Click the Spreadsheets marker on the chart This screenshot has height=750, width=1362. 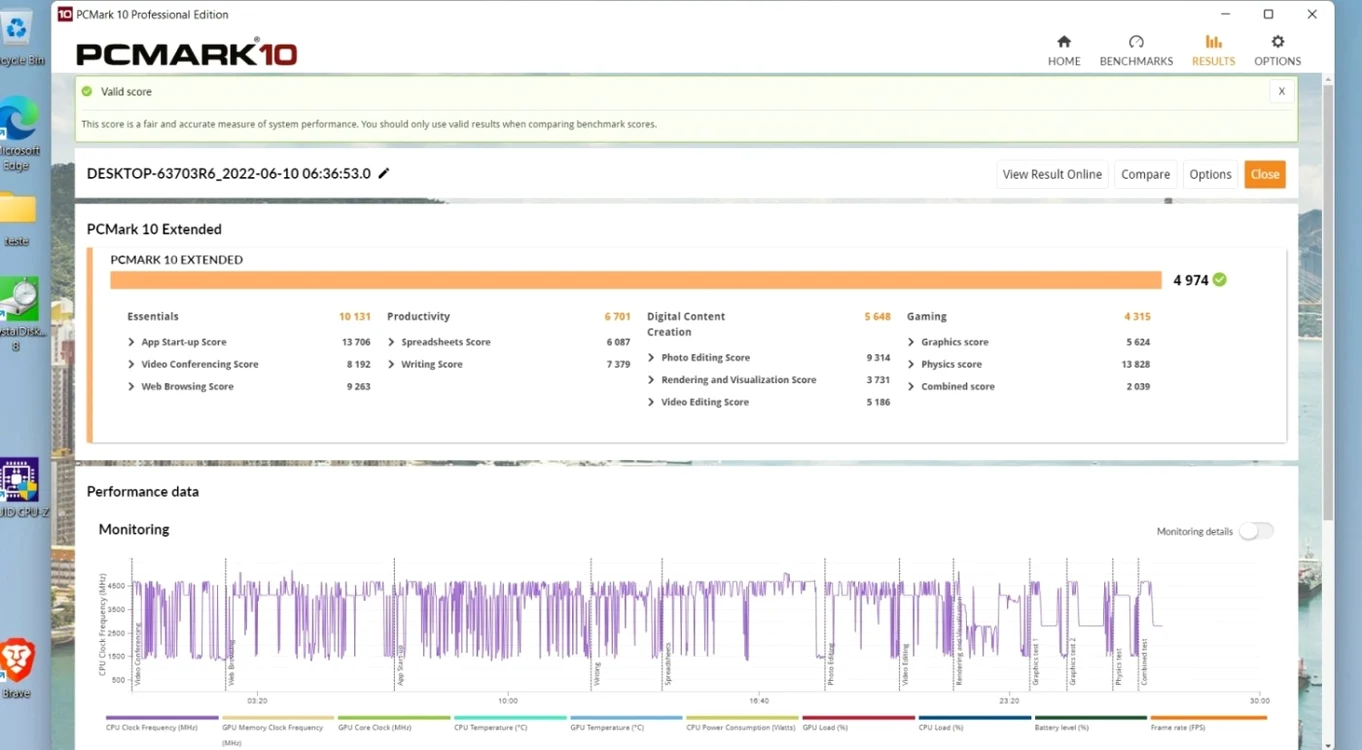click(667, 663)
